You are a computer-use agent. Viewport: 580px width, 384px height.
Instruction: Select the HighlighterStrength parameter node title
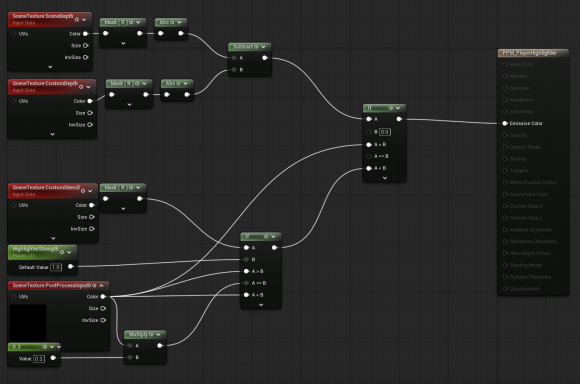tap(36, 249)
